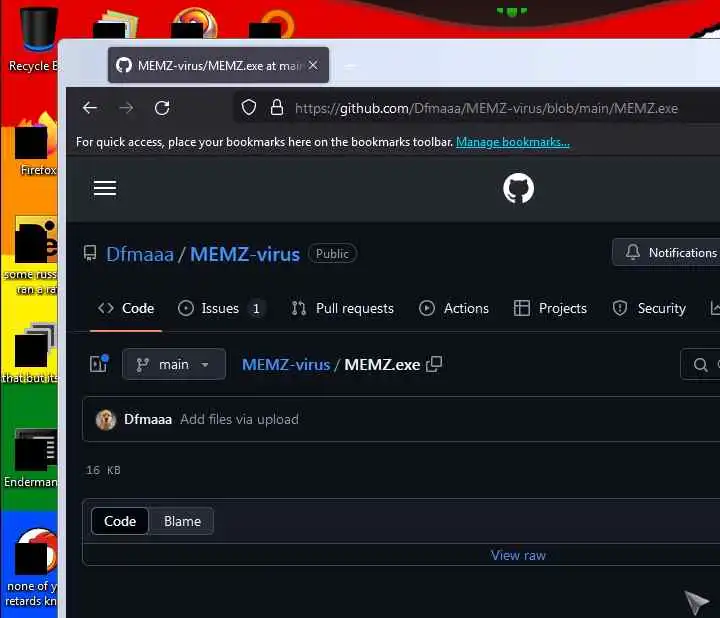The image size is (720, 618).
Task: Click the search icon in the file search box
Action: (x=700, y=365)
